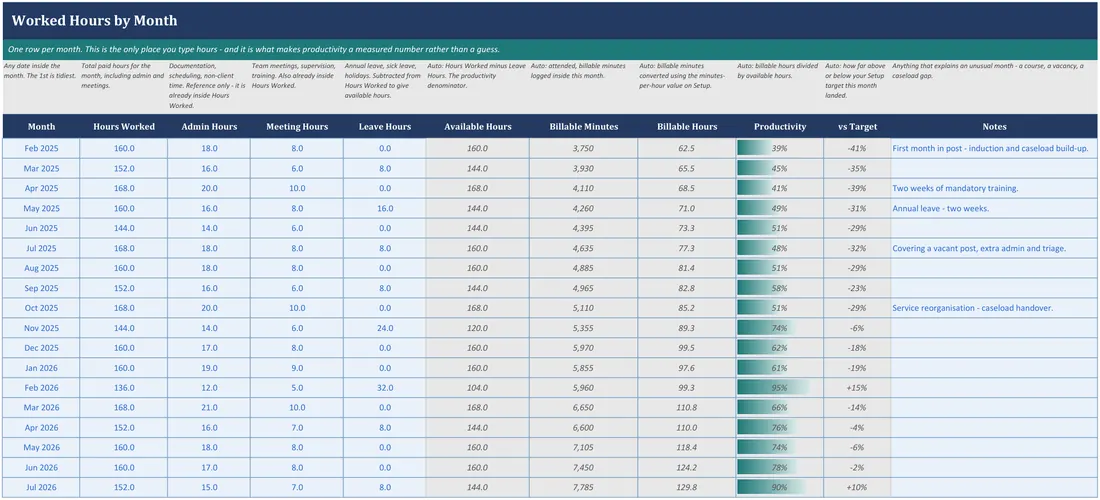The image size is (1100, 500).
Task: Select the Month column header
Action: point(41,127)
